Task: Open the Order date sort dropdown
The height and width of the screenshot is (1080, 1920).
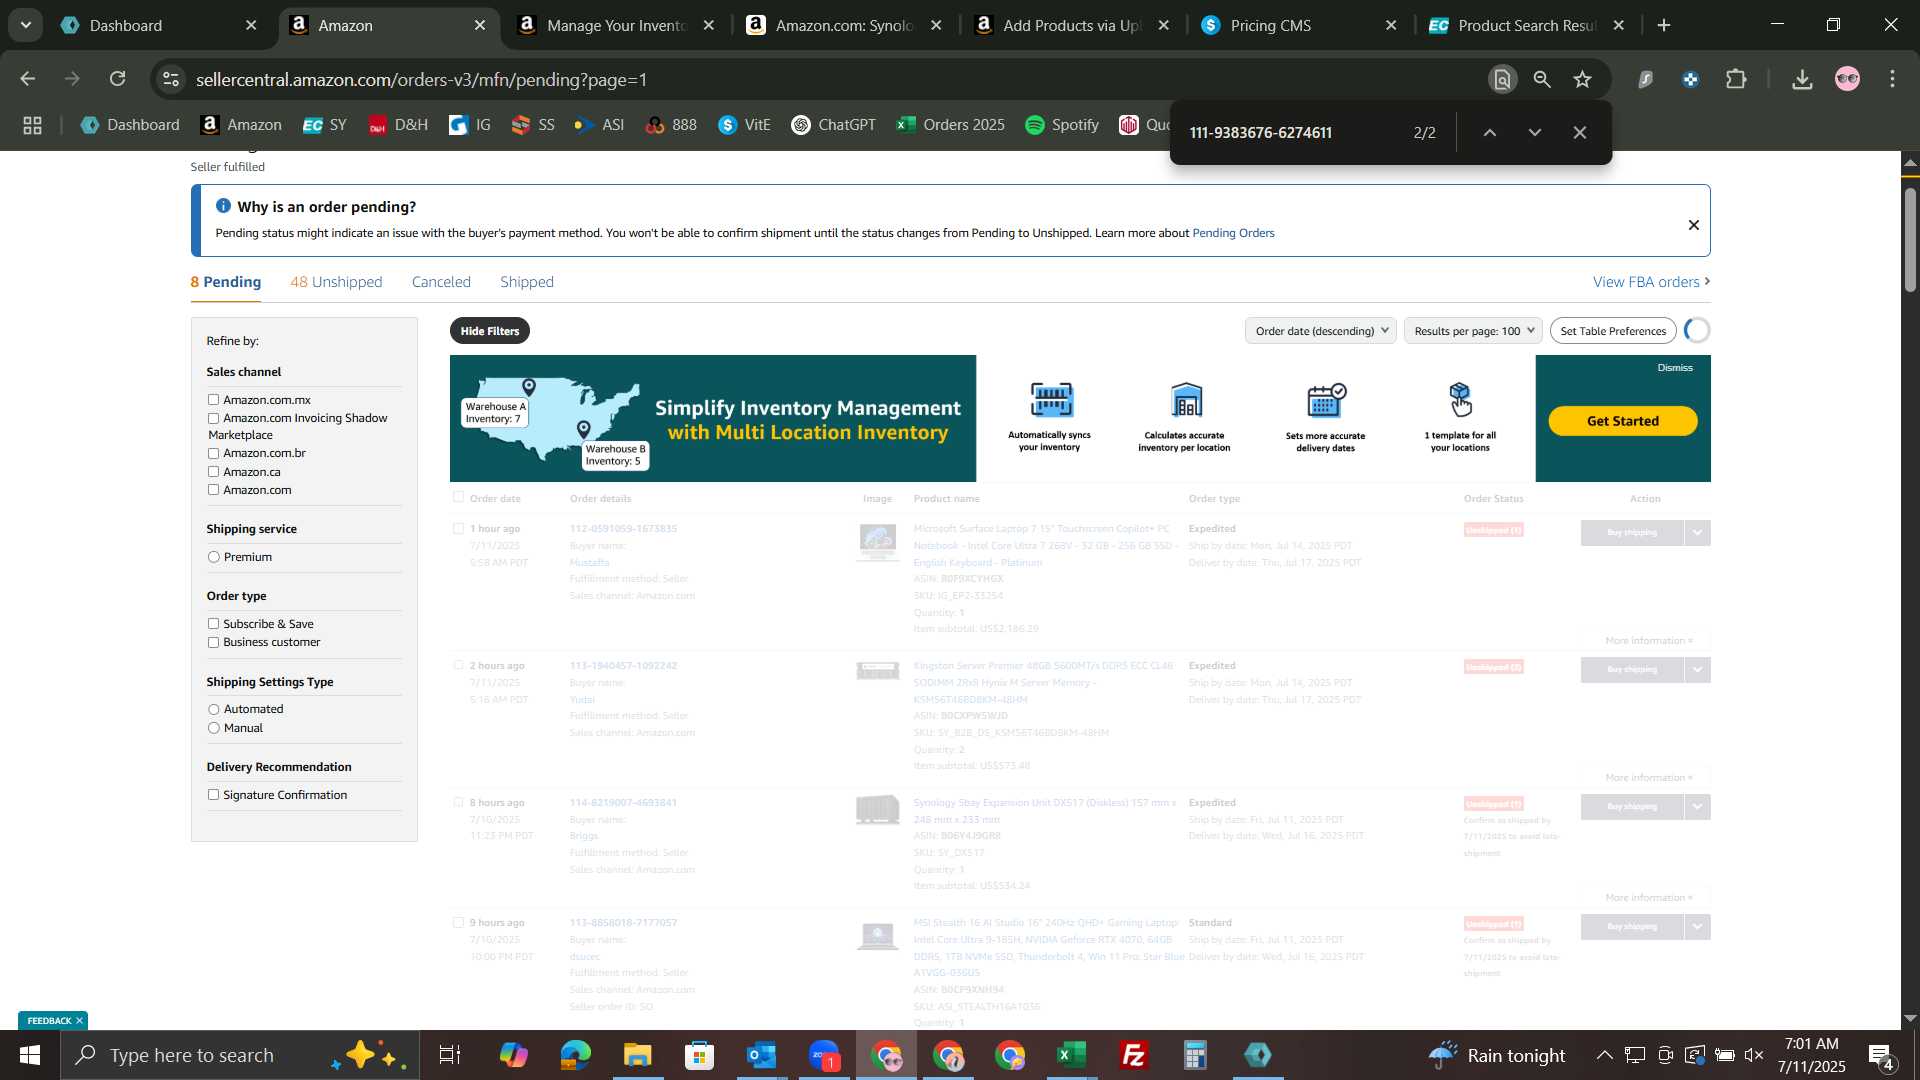Action: (1321, 331)
